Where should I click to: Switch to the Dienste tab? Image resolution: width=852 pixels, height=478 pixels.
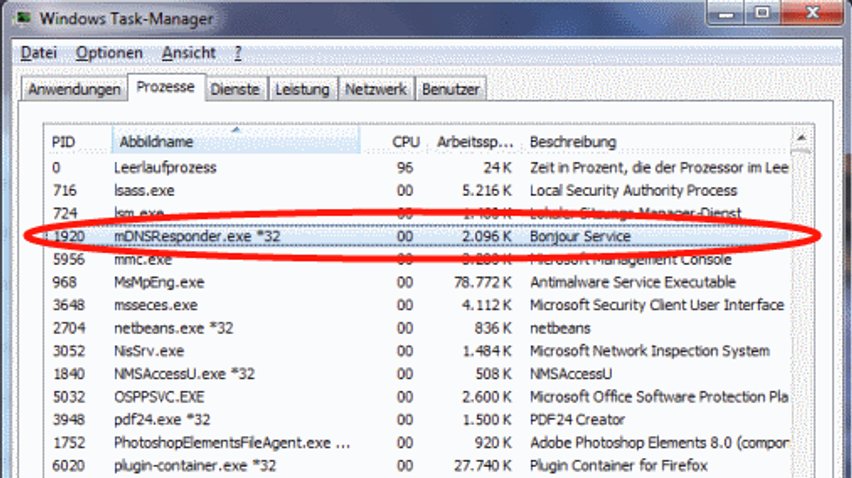tap(235, 89)
